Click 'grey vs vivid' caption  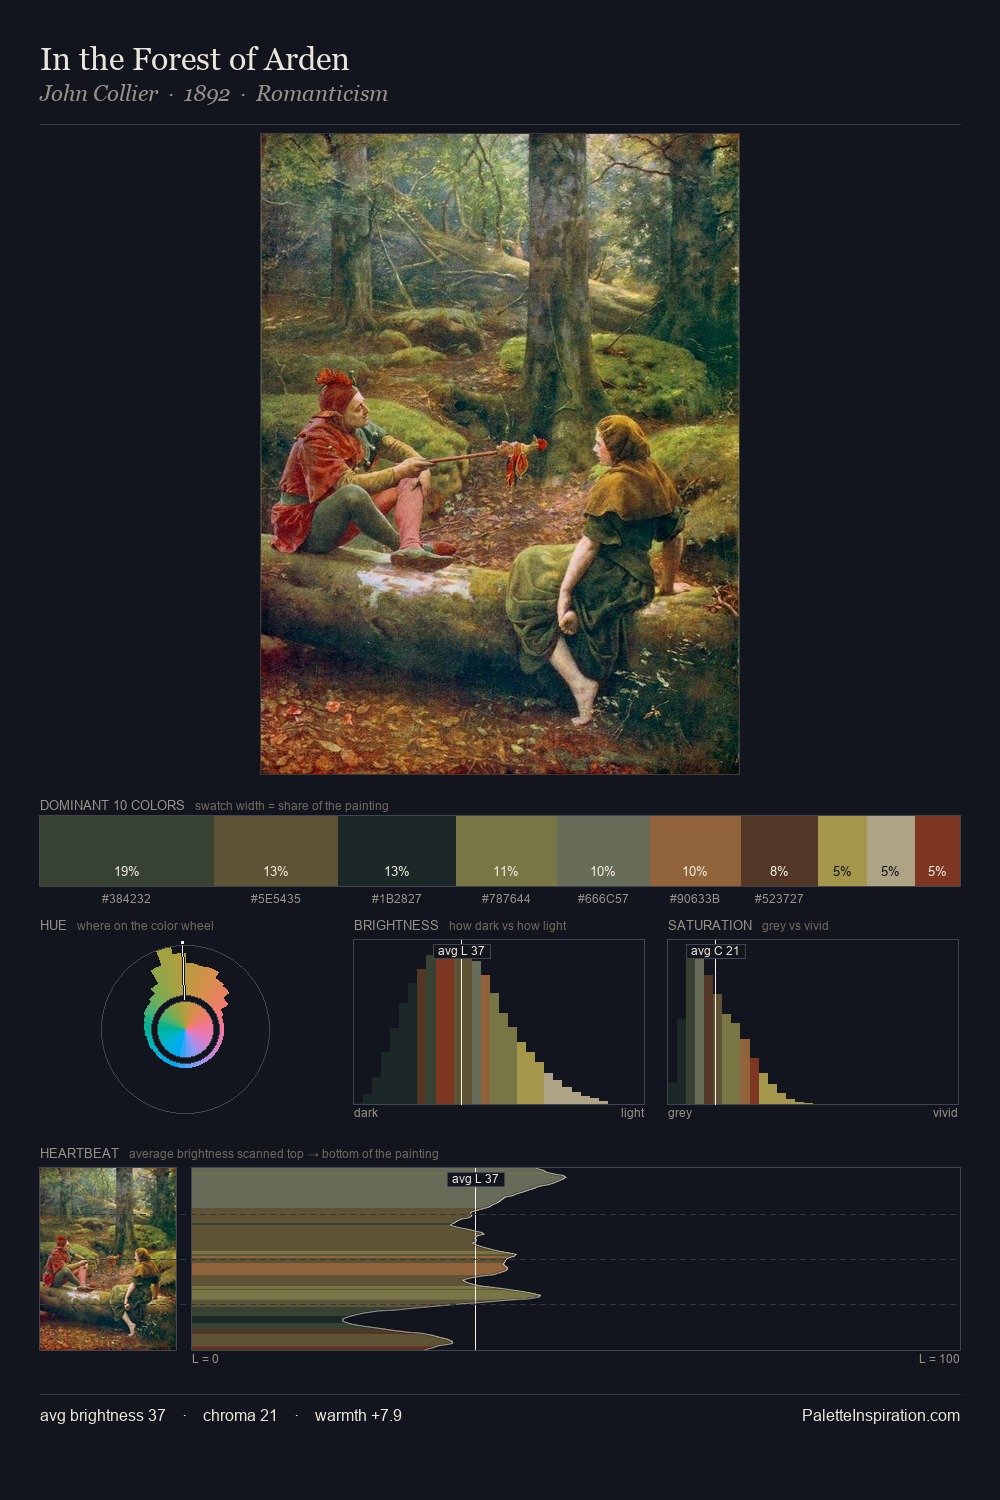pos(795,926)
